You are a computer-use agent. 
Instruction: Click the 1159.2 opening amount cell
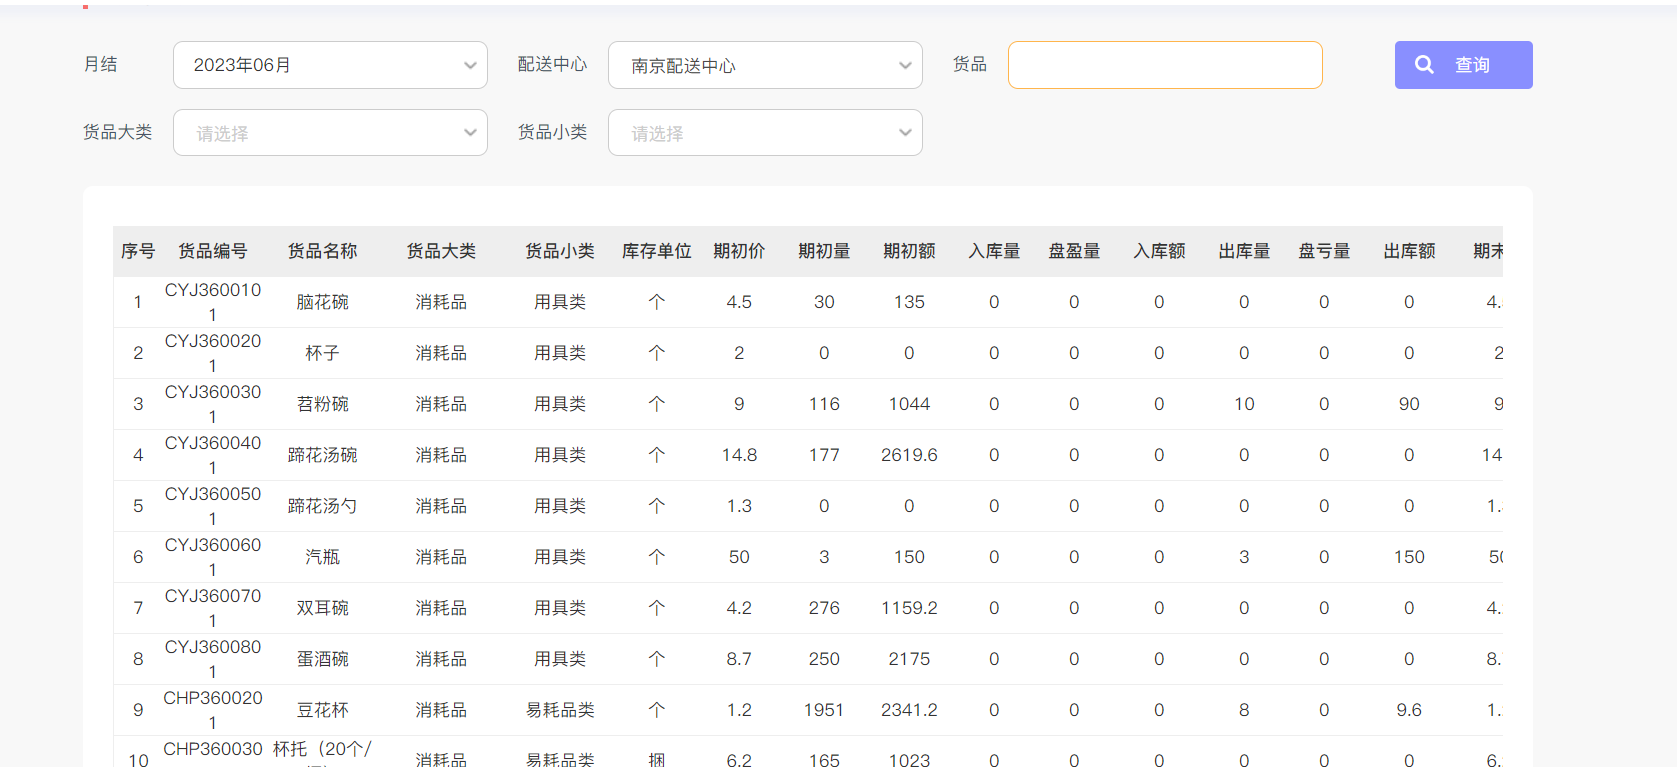click(909, 608)
